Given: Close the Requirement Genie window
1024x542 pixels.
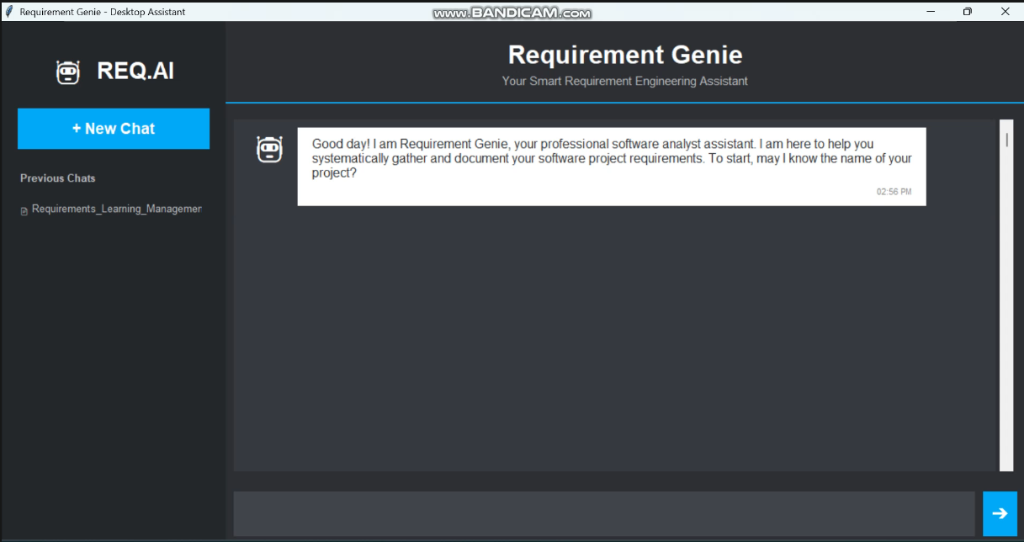Looking at the screenshot, I should (1004, 11).
